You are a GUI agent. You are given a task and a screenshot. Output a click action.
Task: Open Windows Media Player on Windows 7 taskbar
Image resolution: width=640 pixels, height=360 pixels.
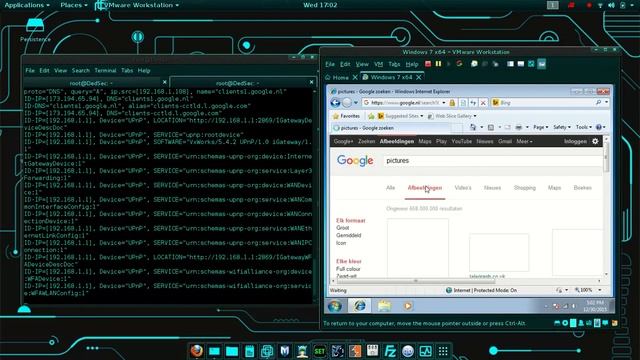point(408,306)
